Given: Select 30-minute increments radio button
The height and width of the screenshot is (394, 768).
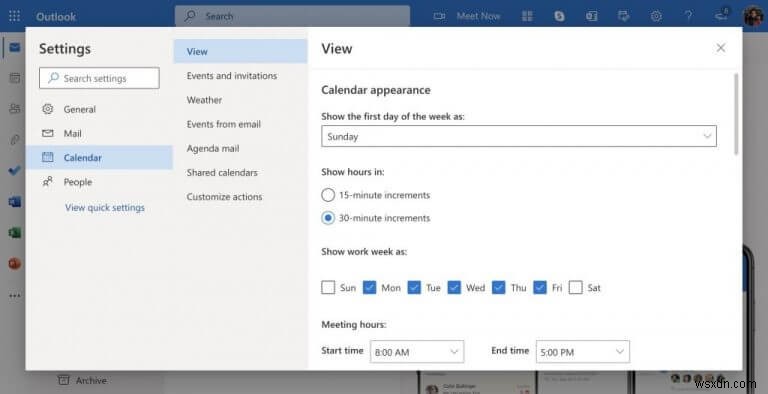Looking at the screenshot, I should 328,218.
